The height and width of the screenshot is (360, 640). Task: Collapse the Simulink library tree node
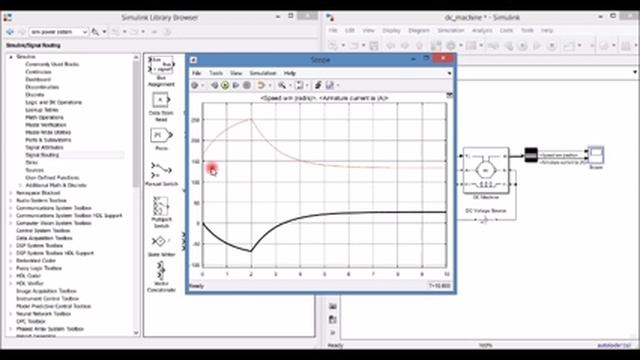(11, 57)
